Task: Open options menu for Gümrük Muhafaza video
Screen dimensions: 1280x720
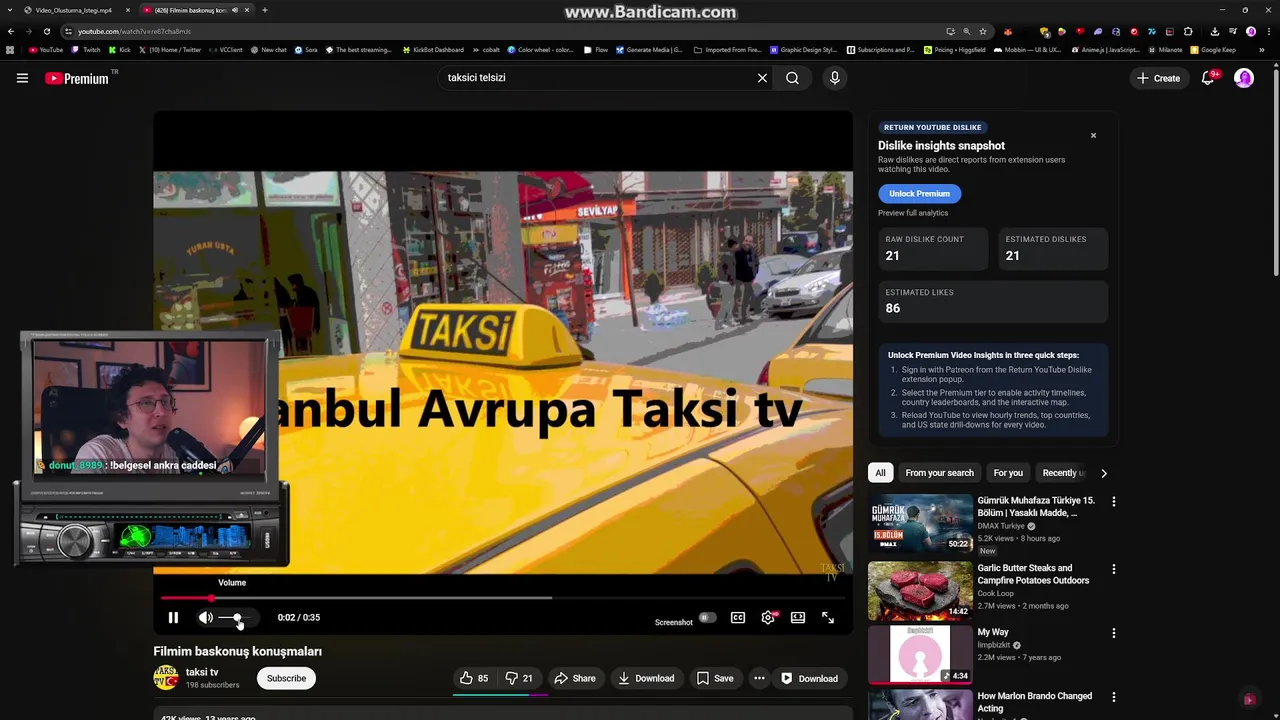Action: [1114, 502]
